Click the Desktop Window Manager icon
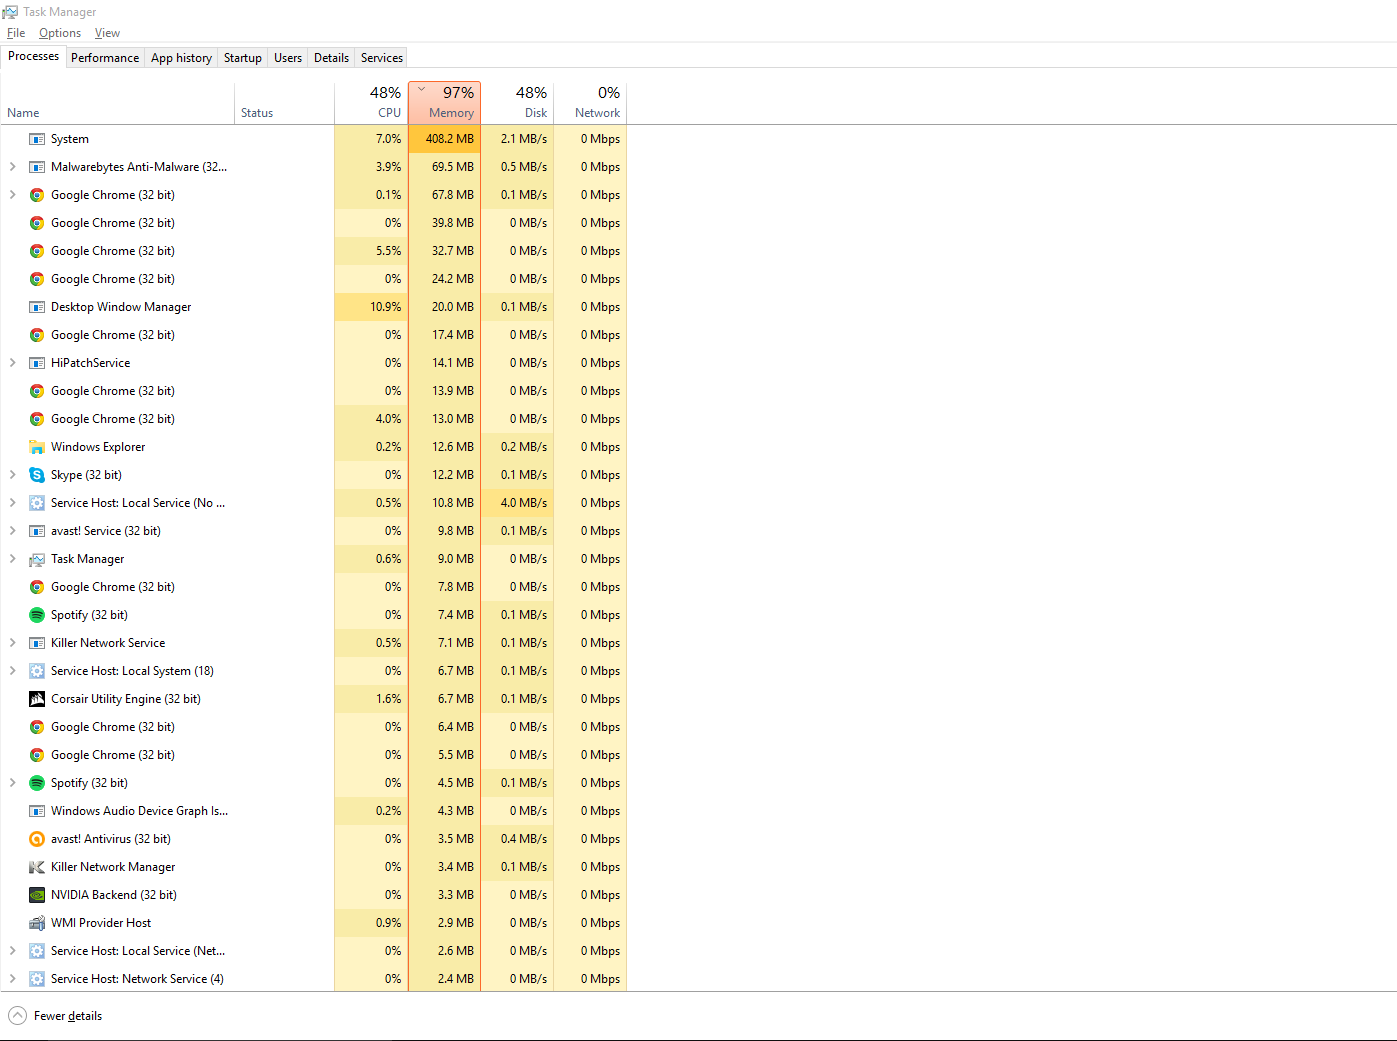Viewport: 1397px width, 1041px height. coord(37,307)
